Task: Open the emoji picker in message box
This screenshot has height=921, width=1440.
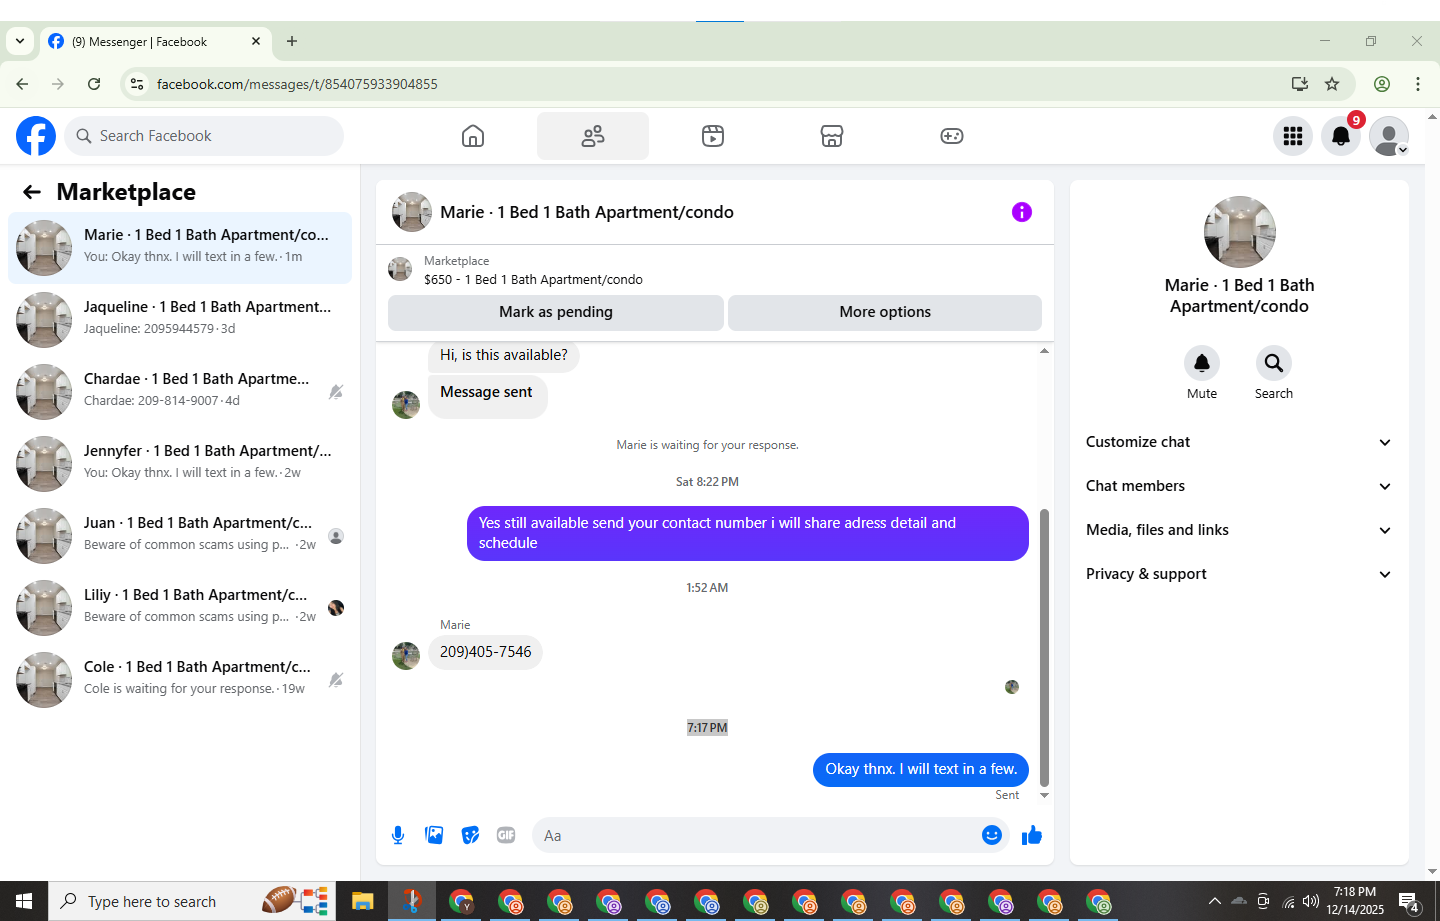Action: (991, 835)
